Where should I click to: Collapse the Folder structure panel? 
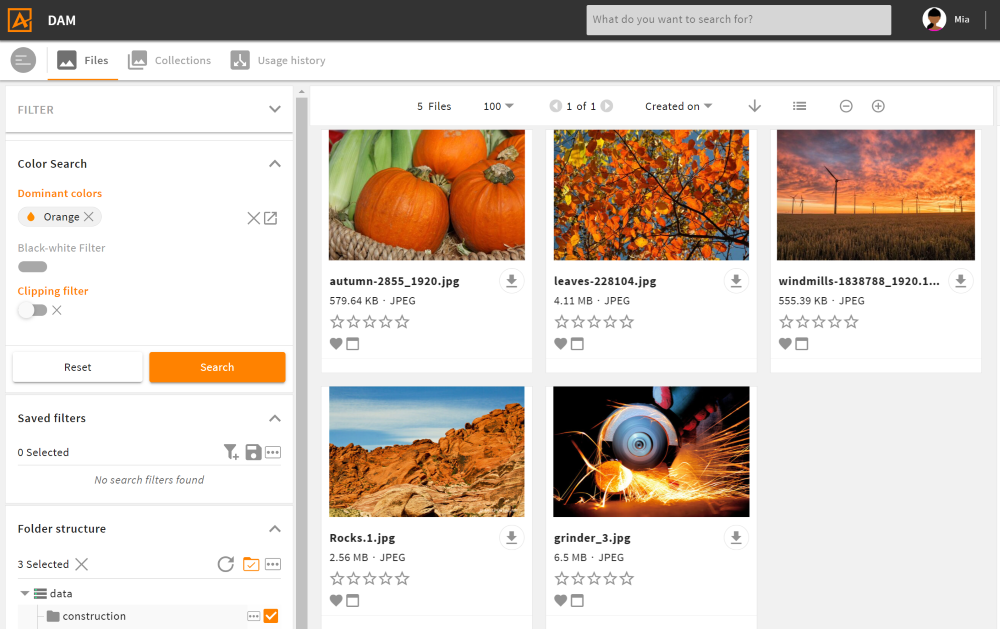[x=275, y=529]
